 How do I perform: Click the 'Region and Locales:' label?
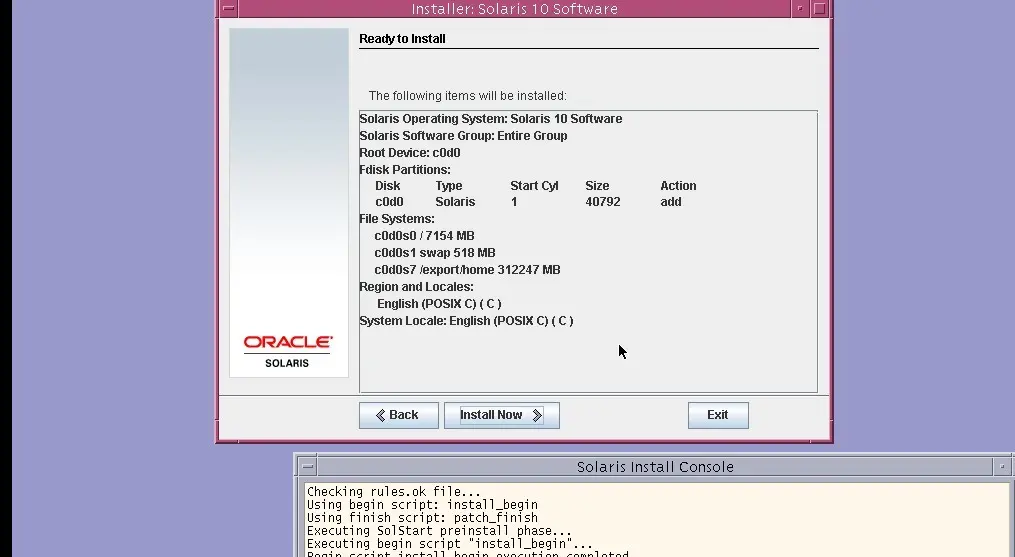coord(416,287)
